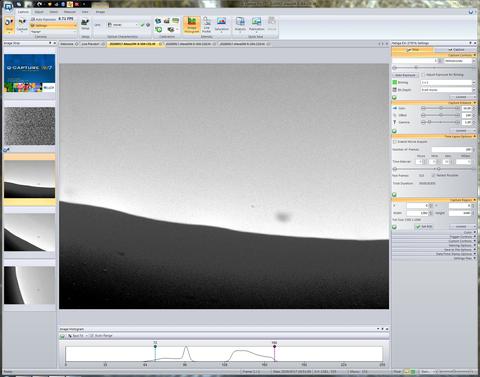Screen dimensions: 480x377
Task: Click the Gamma slider
Action: pyautogui.click(x=440, y=122)
